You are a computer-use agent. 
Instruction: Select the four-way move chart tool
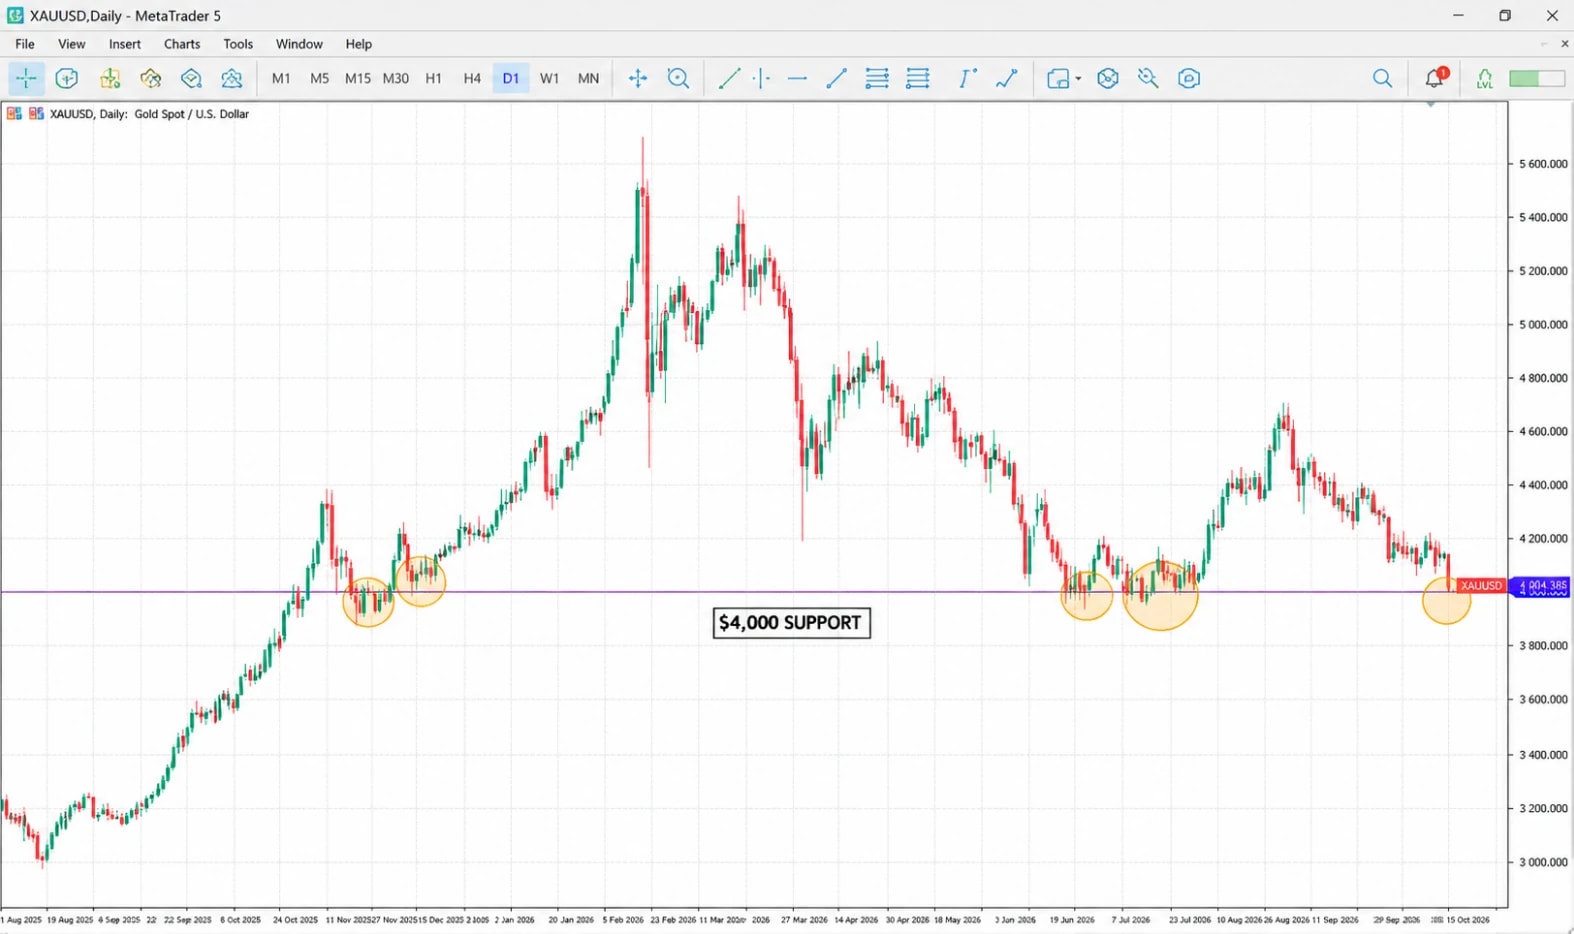[x=638, y=78]
